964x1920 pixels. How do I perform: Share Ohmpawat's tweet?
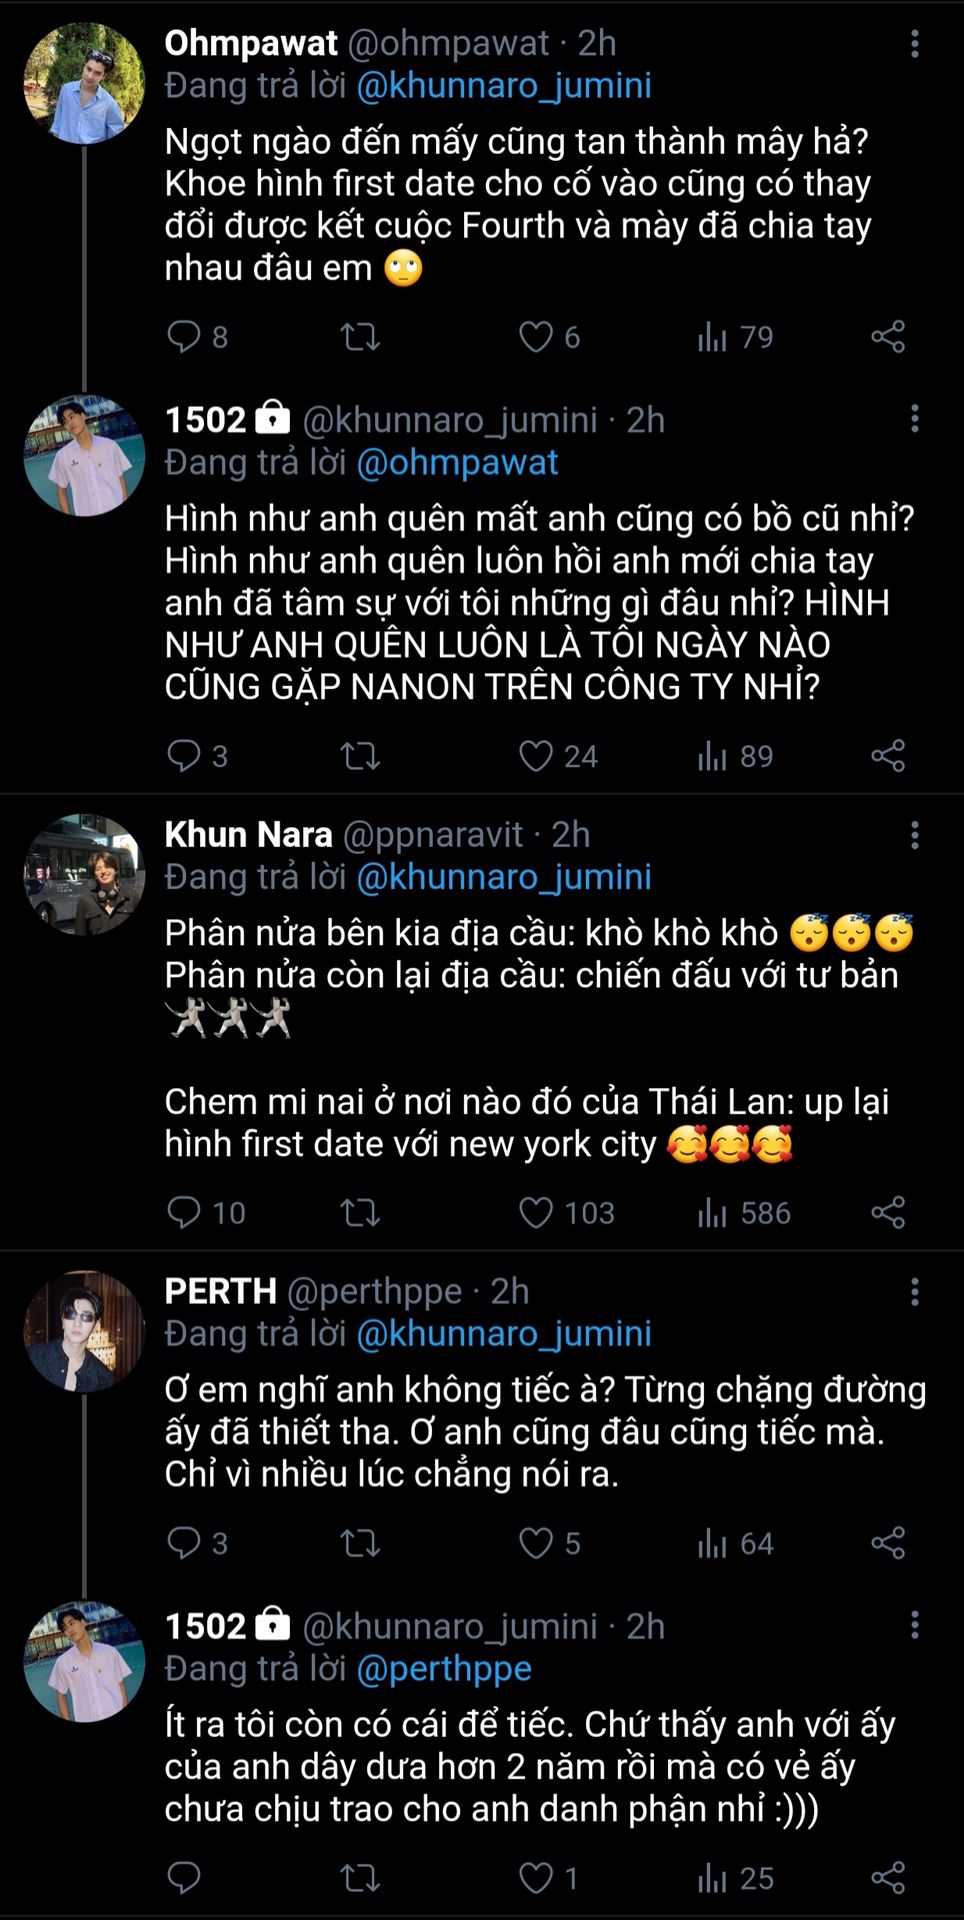click(888, 336)
